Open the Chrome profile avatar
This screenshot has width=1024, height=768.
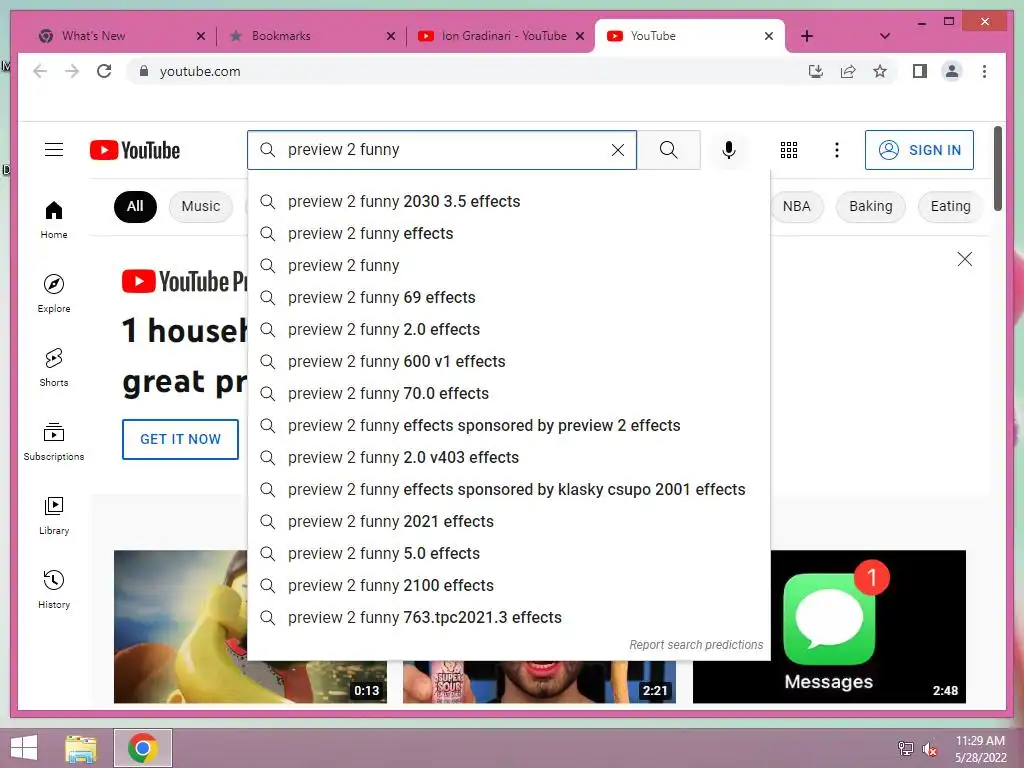(x=952, y=71)
